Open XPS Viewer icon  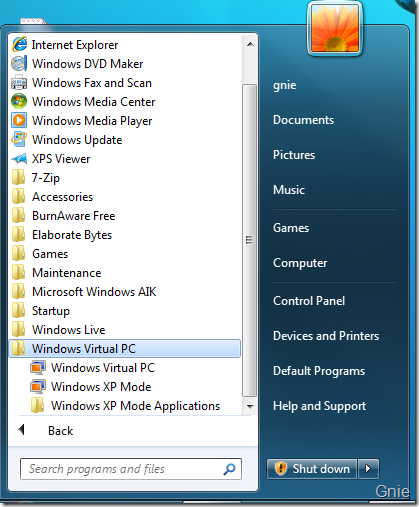click(x=19, y=159)
